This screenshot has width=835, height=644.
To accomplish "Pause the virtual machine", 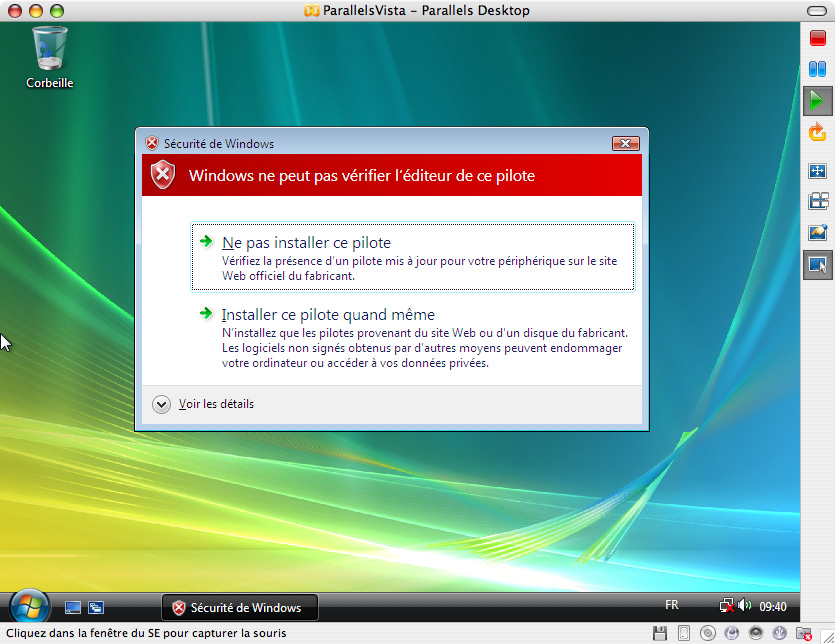I will pyautogui.click(x=817, y=69).
